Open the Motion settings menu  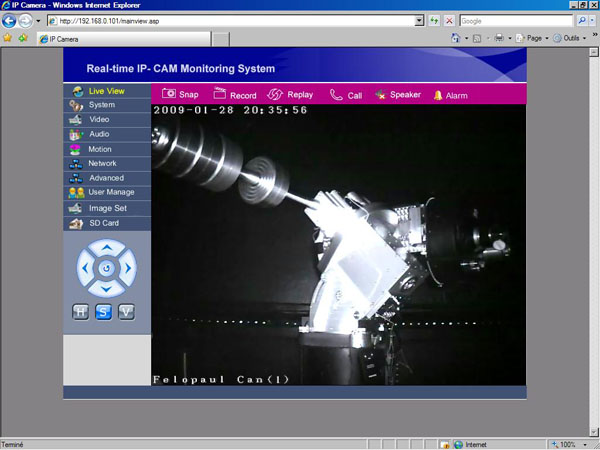click(100, 149)
